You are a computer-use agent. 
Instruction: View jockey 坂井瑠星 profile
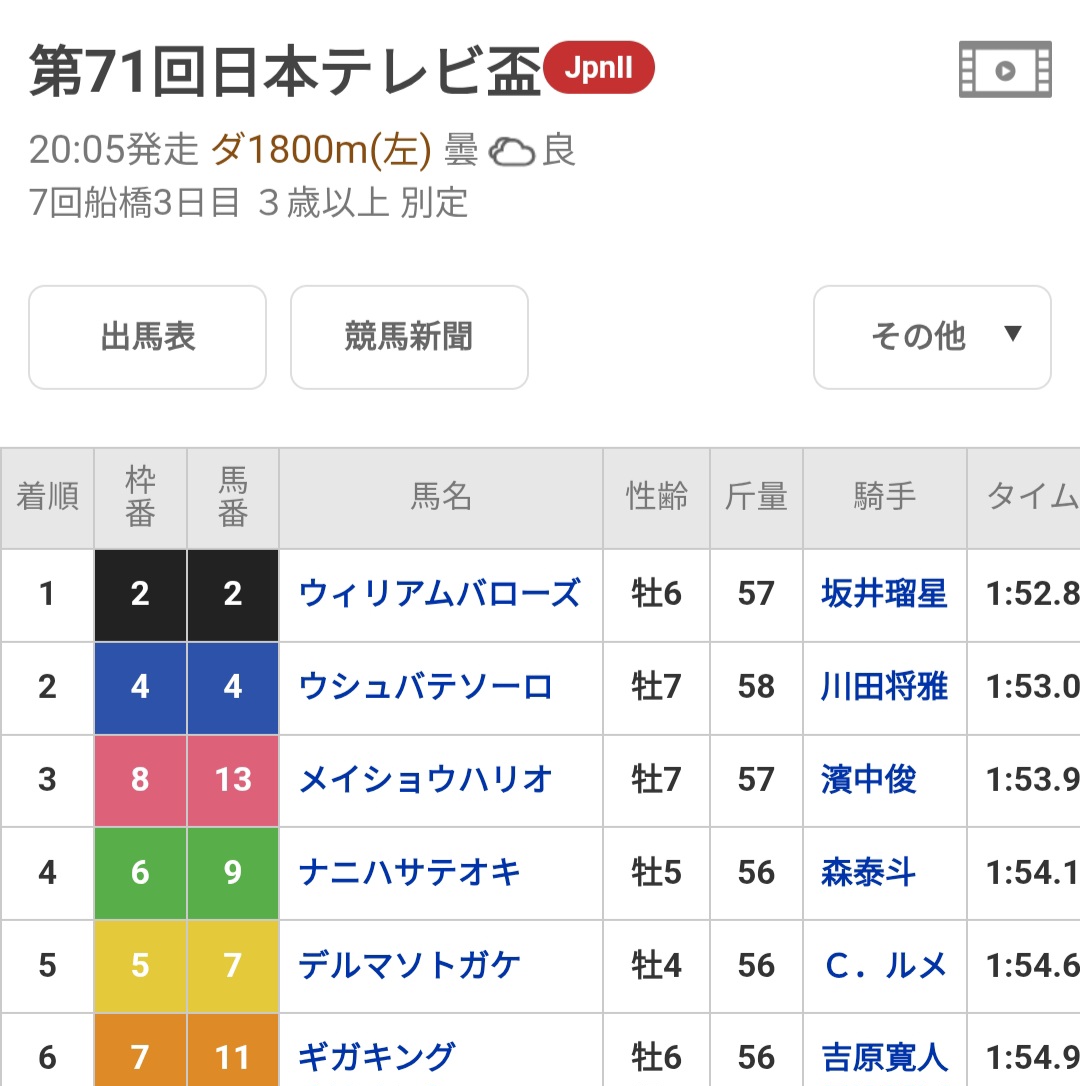(883, 594)
